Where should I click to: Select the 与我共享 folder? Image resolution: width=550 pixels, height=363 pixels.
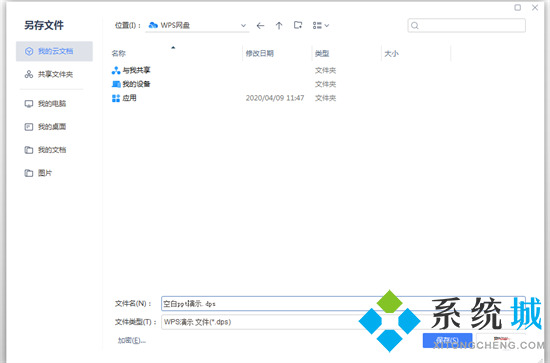click(x=136, y=70)
